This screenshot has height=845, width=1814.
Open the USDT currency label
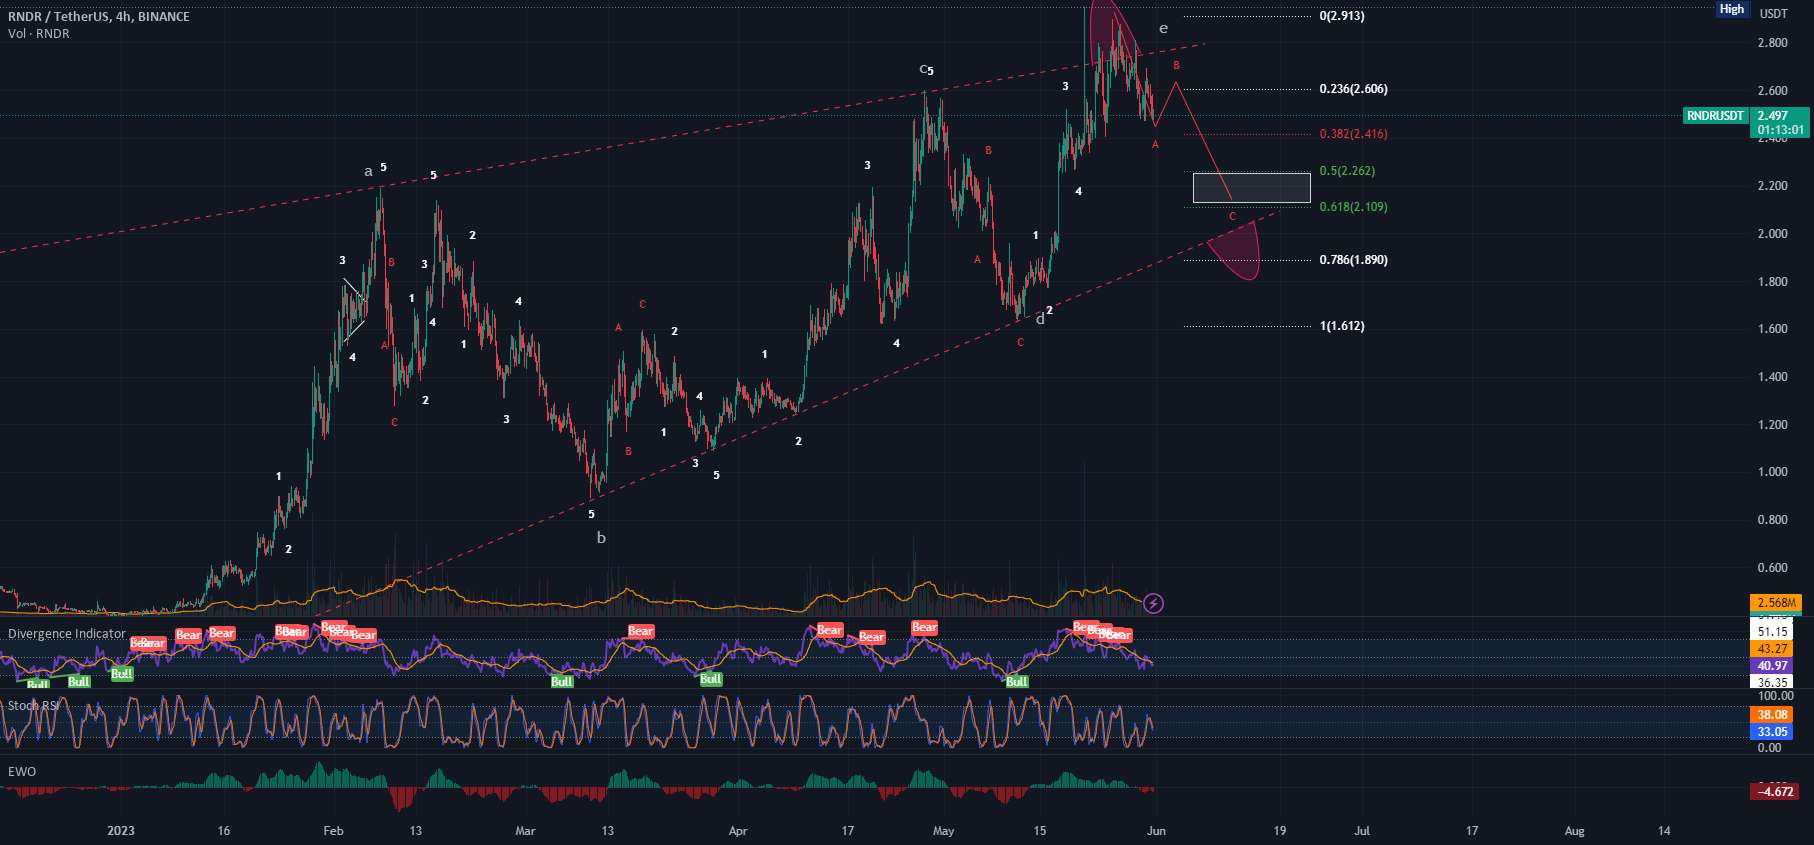pos(1774,14)
